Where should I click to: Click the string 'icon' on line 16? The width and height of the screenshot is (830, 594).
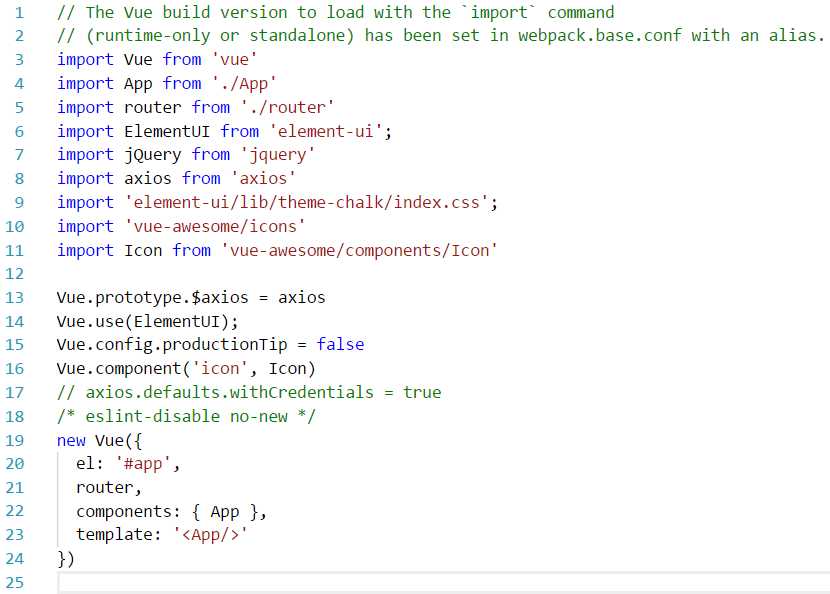[220, 368]
